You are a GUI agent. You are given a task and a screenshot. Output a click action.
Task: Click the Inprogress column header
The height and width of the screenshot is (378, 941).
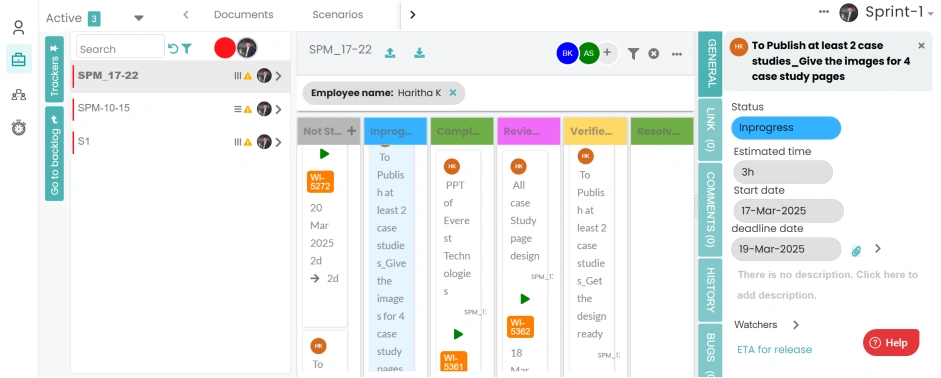395,131
